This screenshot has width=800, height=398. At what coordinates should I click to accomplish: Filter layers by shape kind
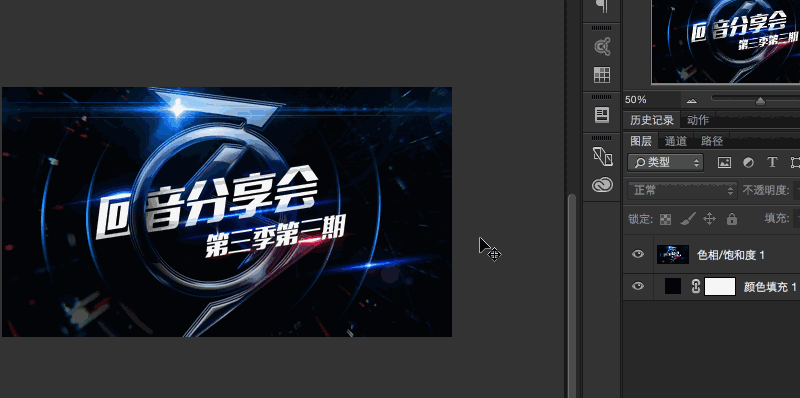tap(795, 163)
